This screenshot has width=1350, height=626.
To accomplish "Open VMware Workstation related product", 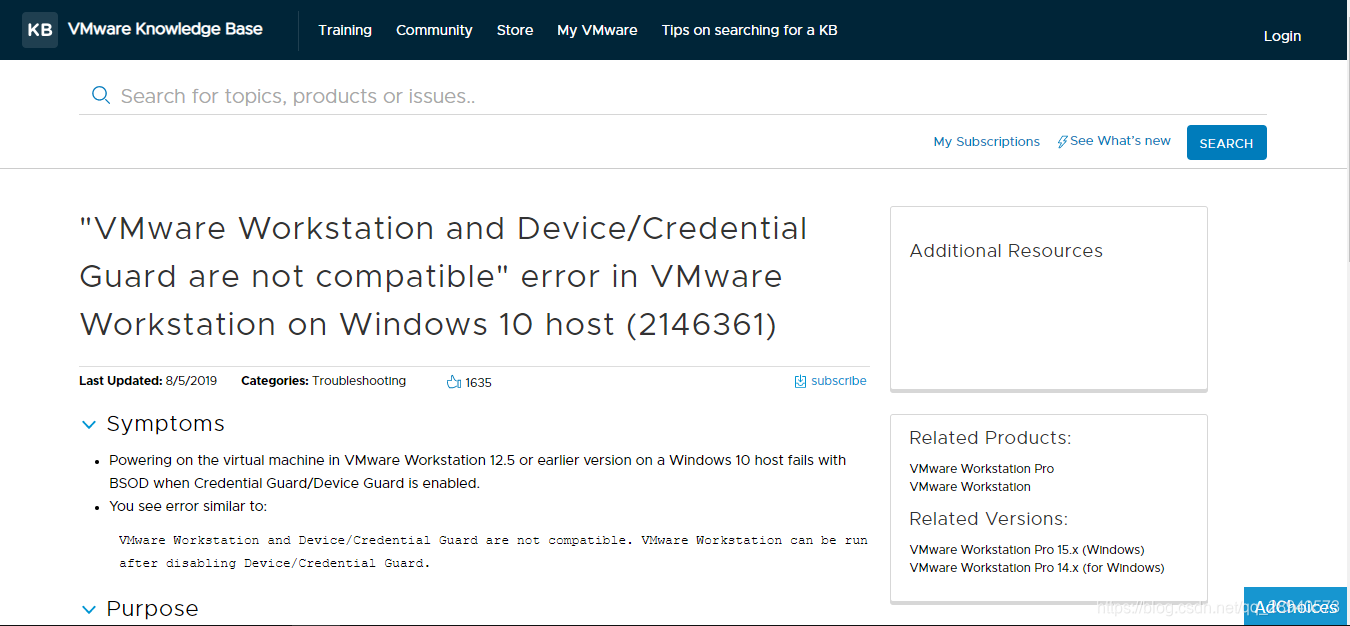I will pyautogui.click(x=970, y=487).
